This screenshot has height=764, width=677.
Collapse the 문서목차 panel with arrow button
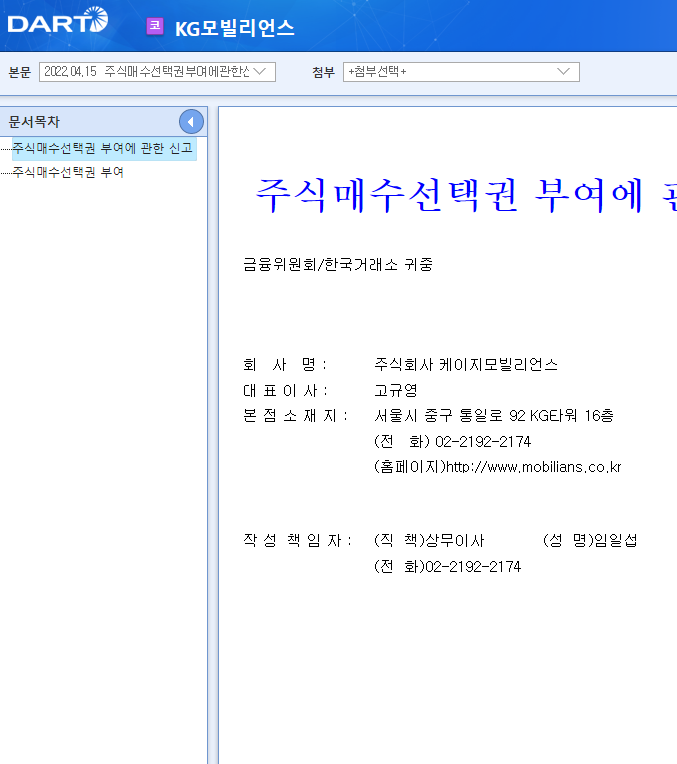pos(191,122)
